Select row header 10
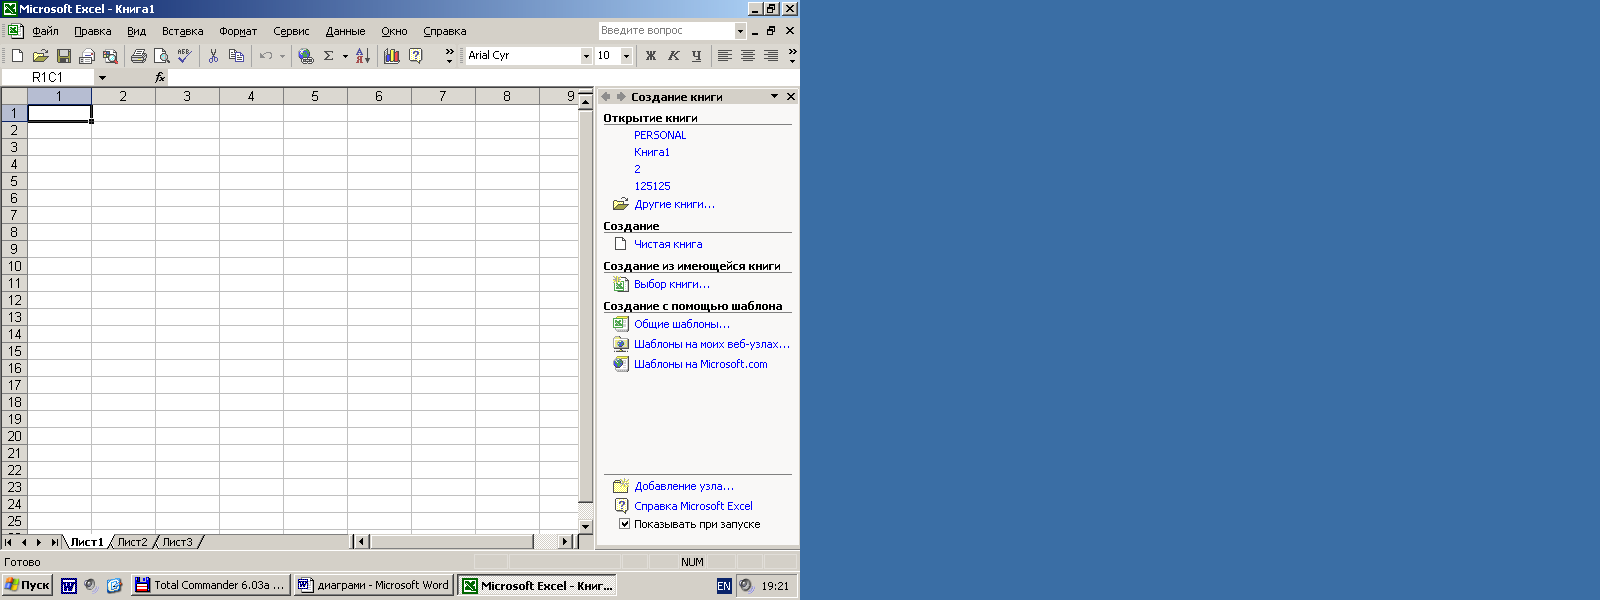 click(x=14, y=266)
